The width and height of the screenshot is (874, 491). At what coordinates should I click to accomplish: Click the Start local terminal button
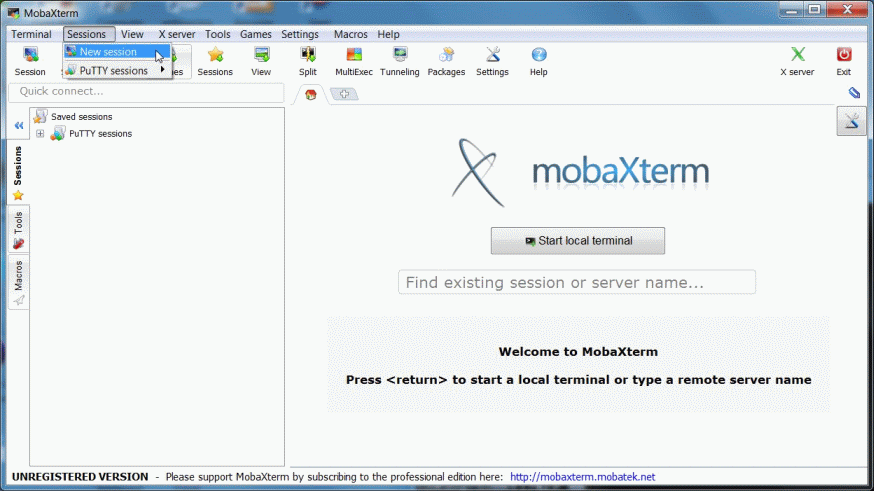point(577,241)
